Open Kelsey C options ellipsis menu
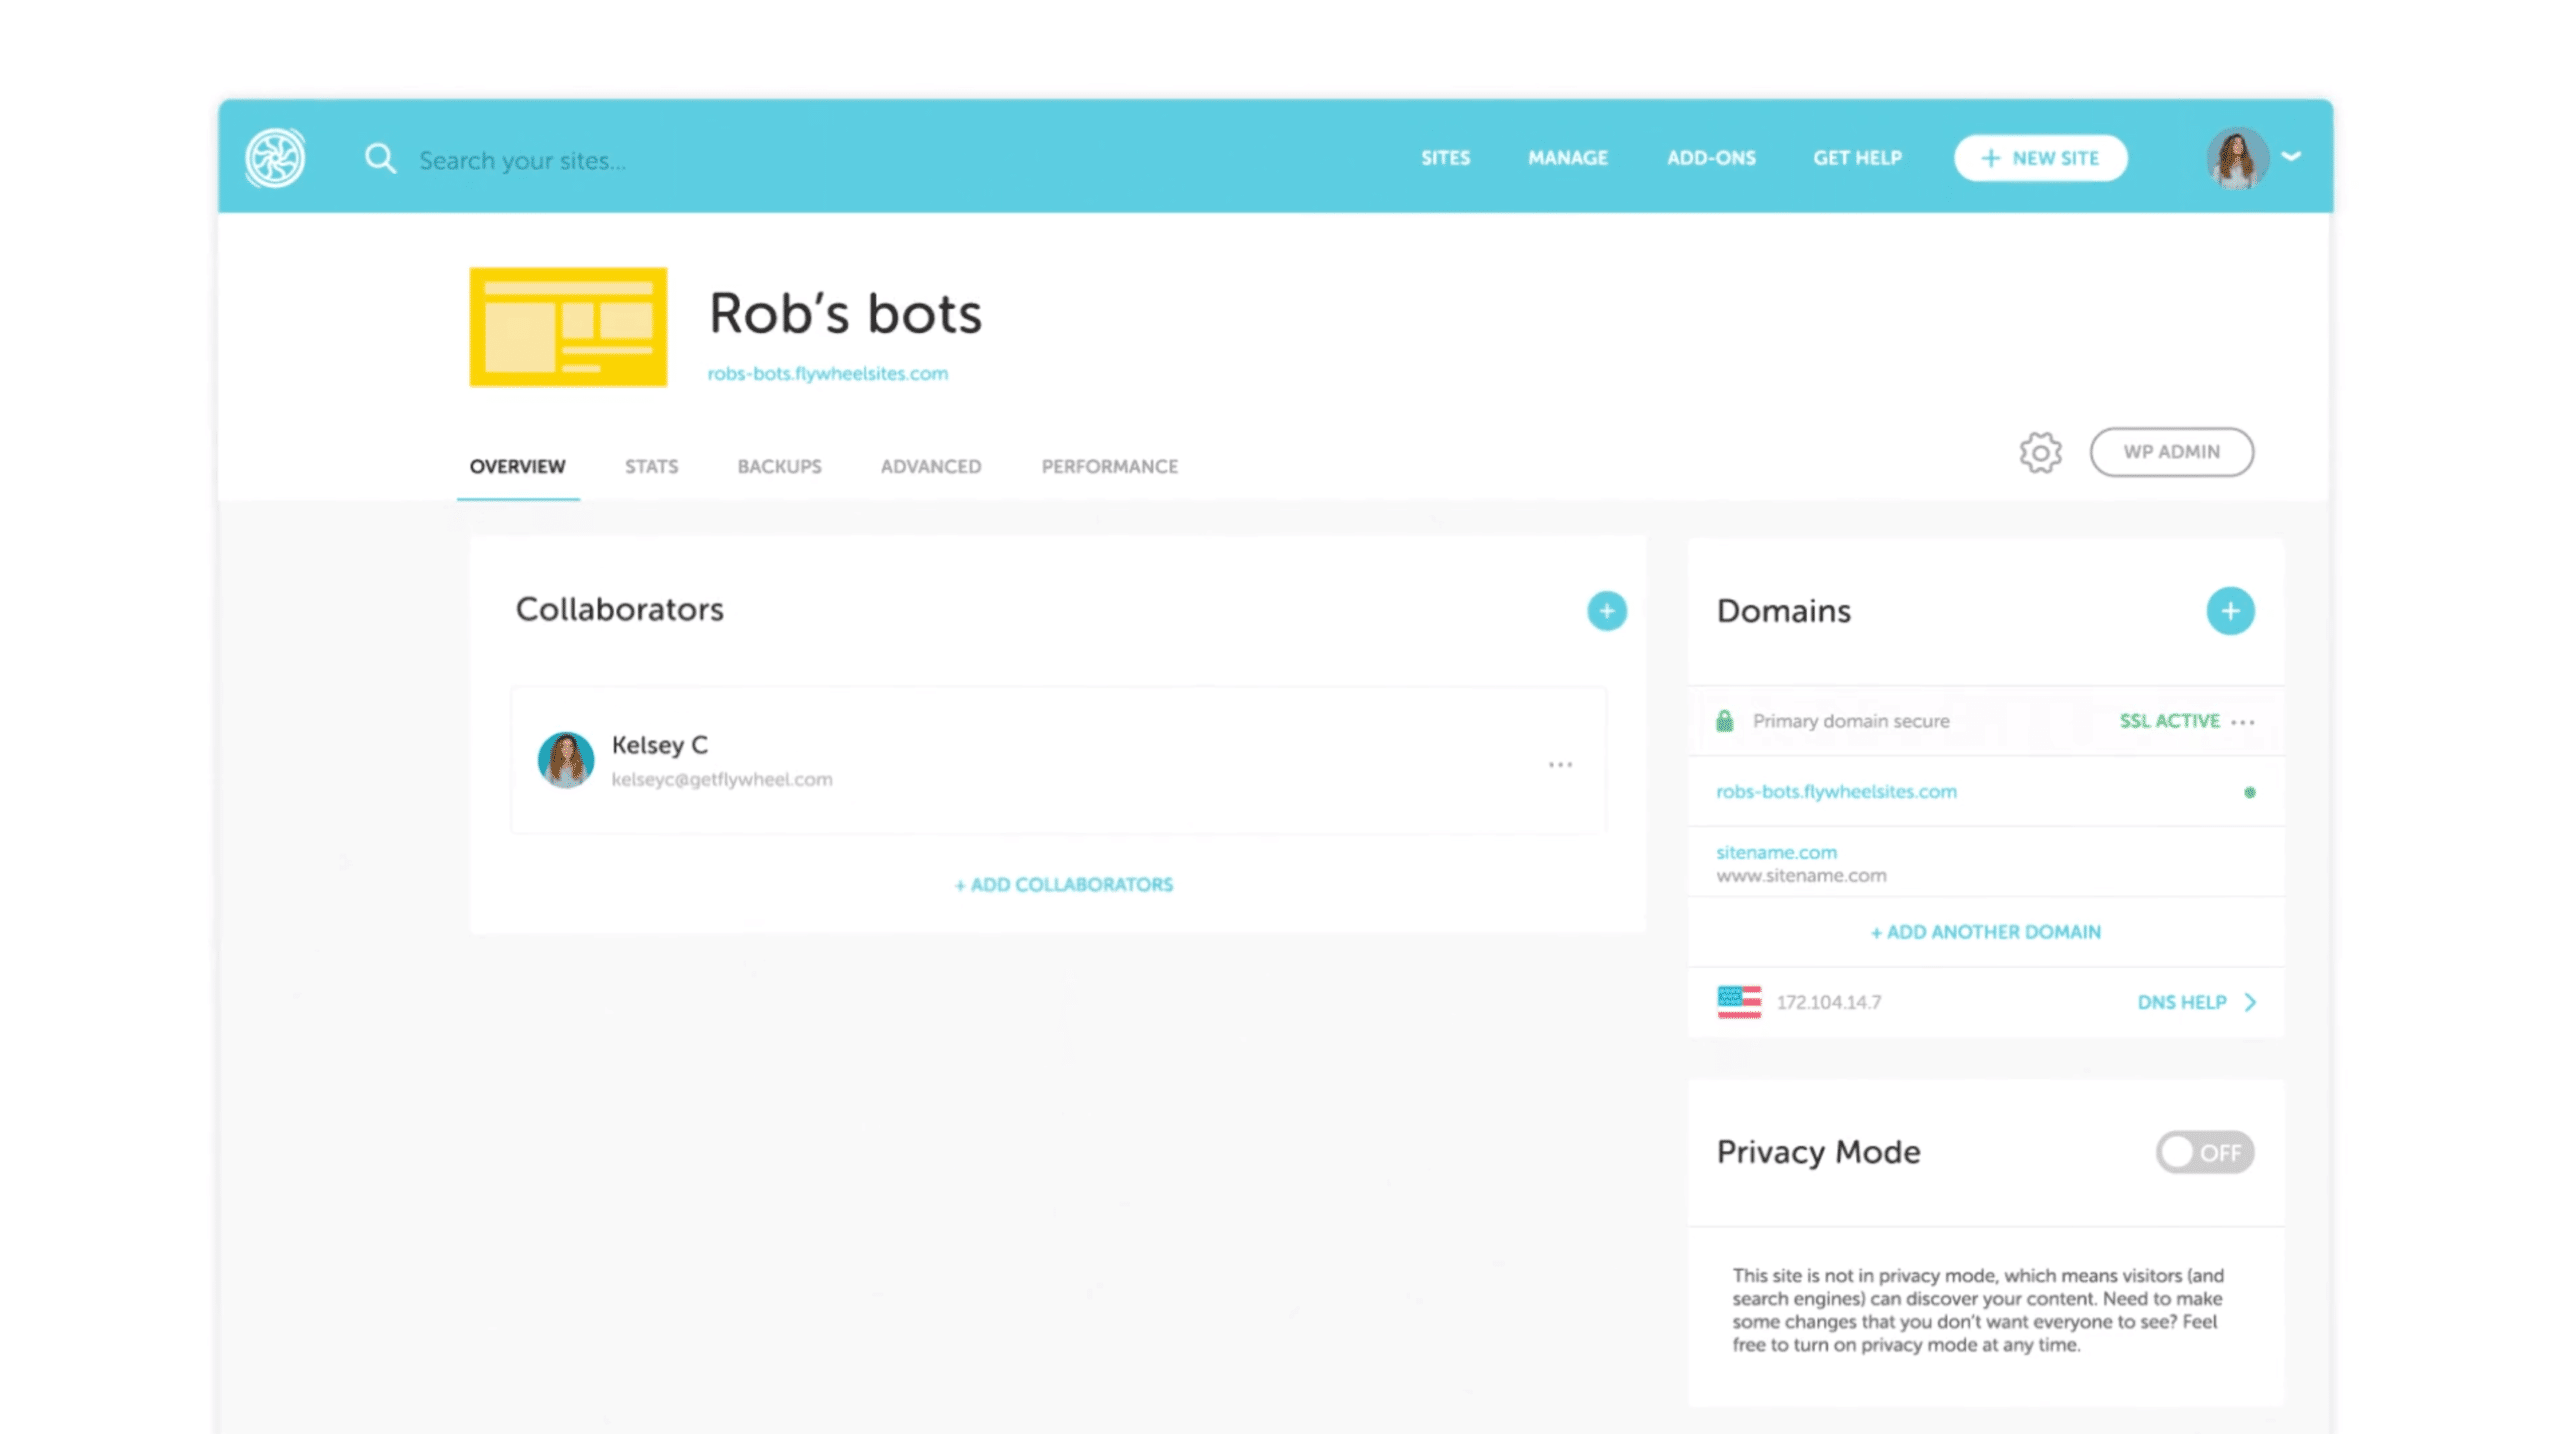 pos(1560,765)
